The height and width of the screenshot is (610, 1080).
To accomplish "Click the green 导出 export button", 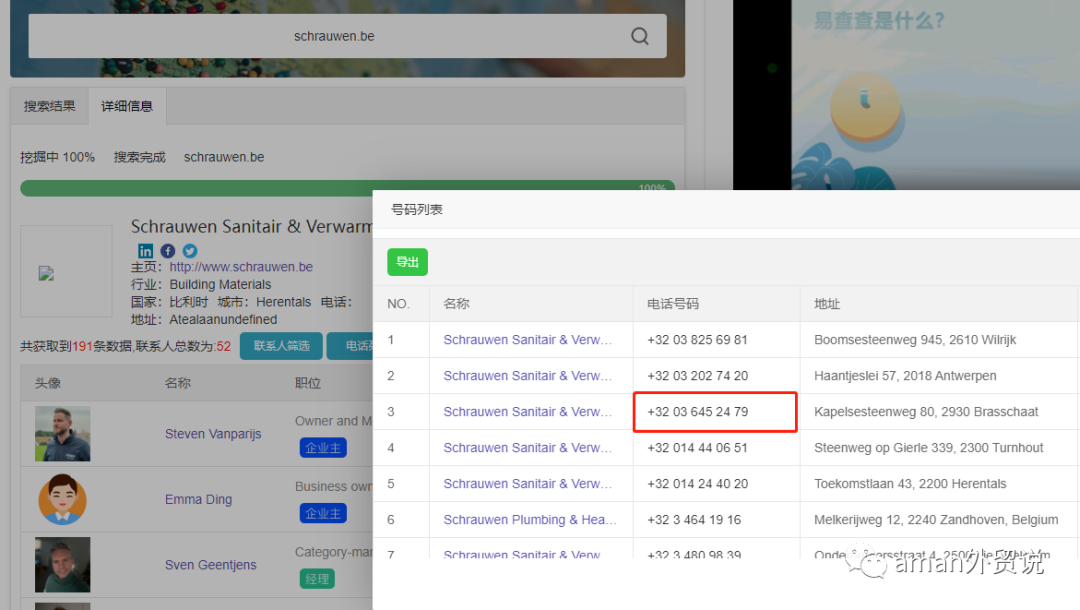I will (407, 262).
